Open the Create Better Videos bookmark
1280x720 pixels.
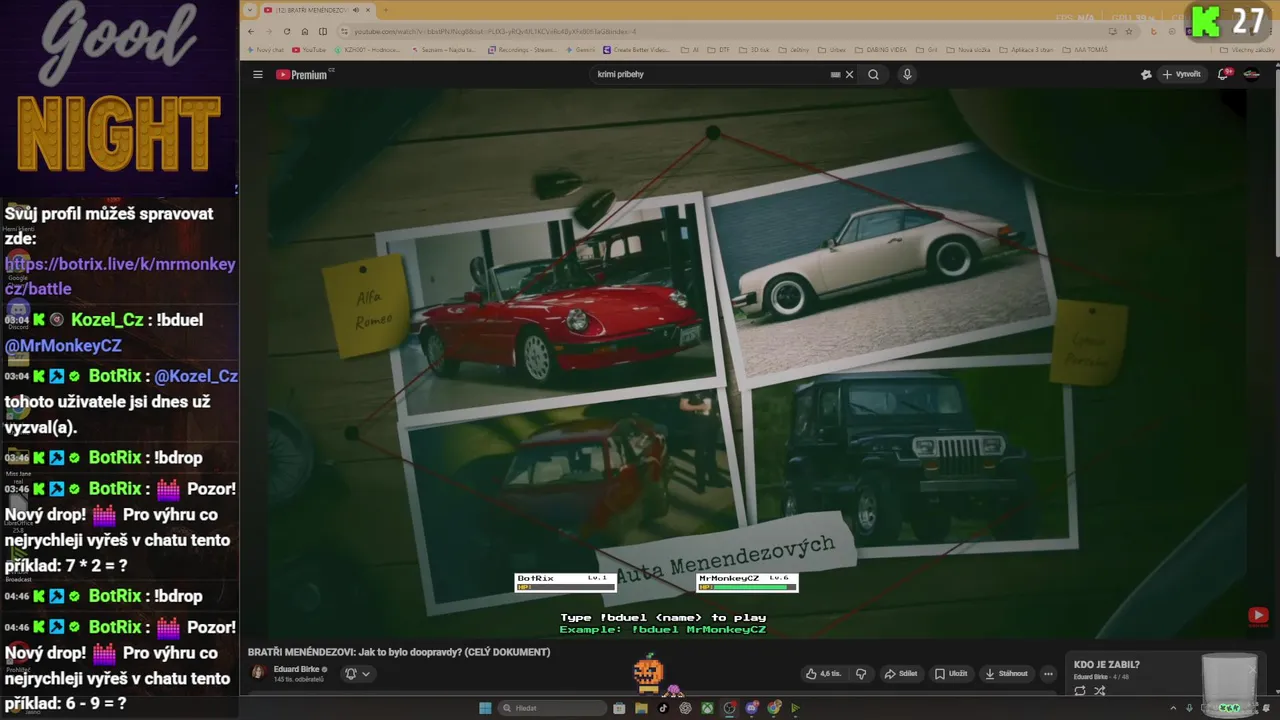636,49
